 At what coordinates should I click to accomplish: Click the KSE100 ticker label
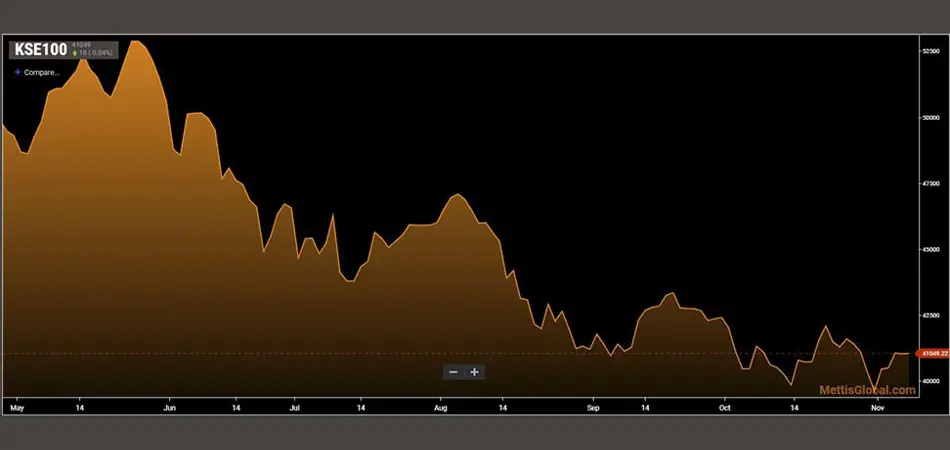click(41, 50)
